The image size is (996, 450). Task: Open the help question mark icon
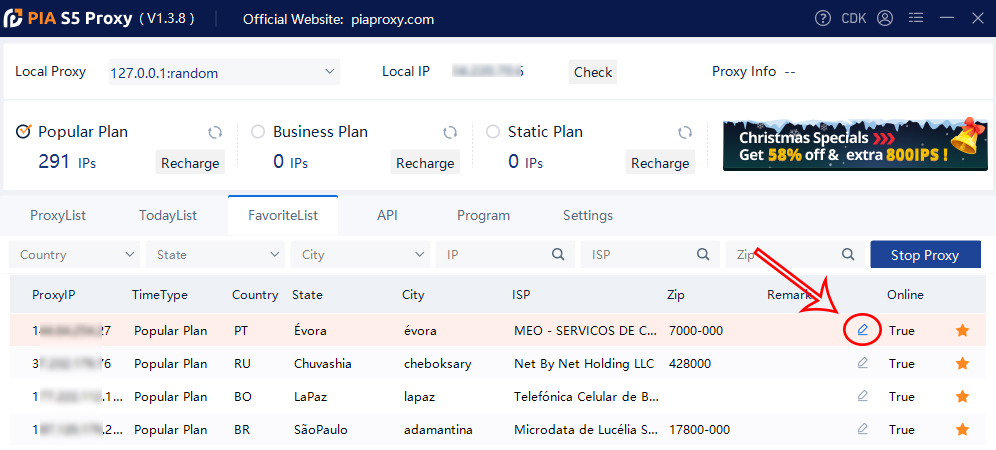coord(823,18)
